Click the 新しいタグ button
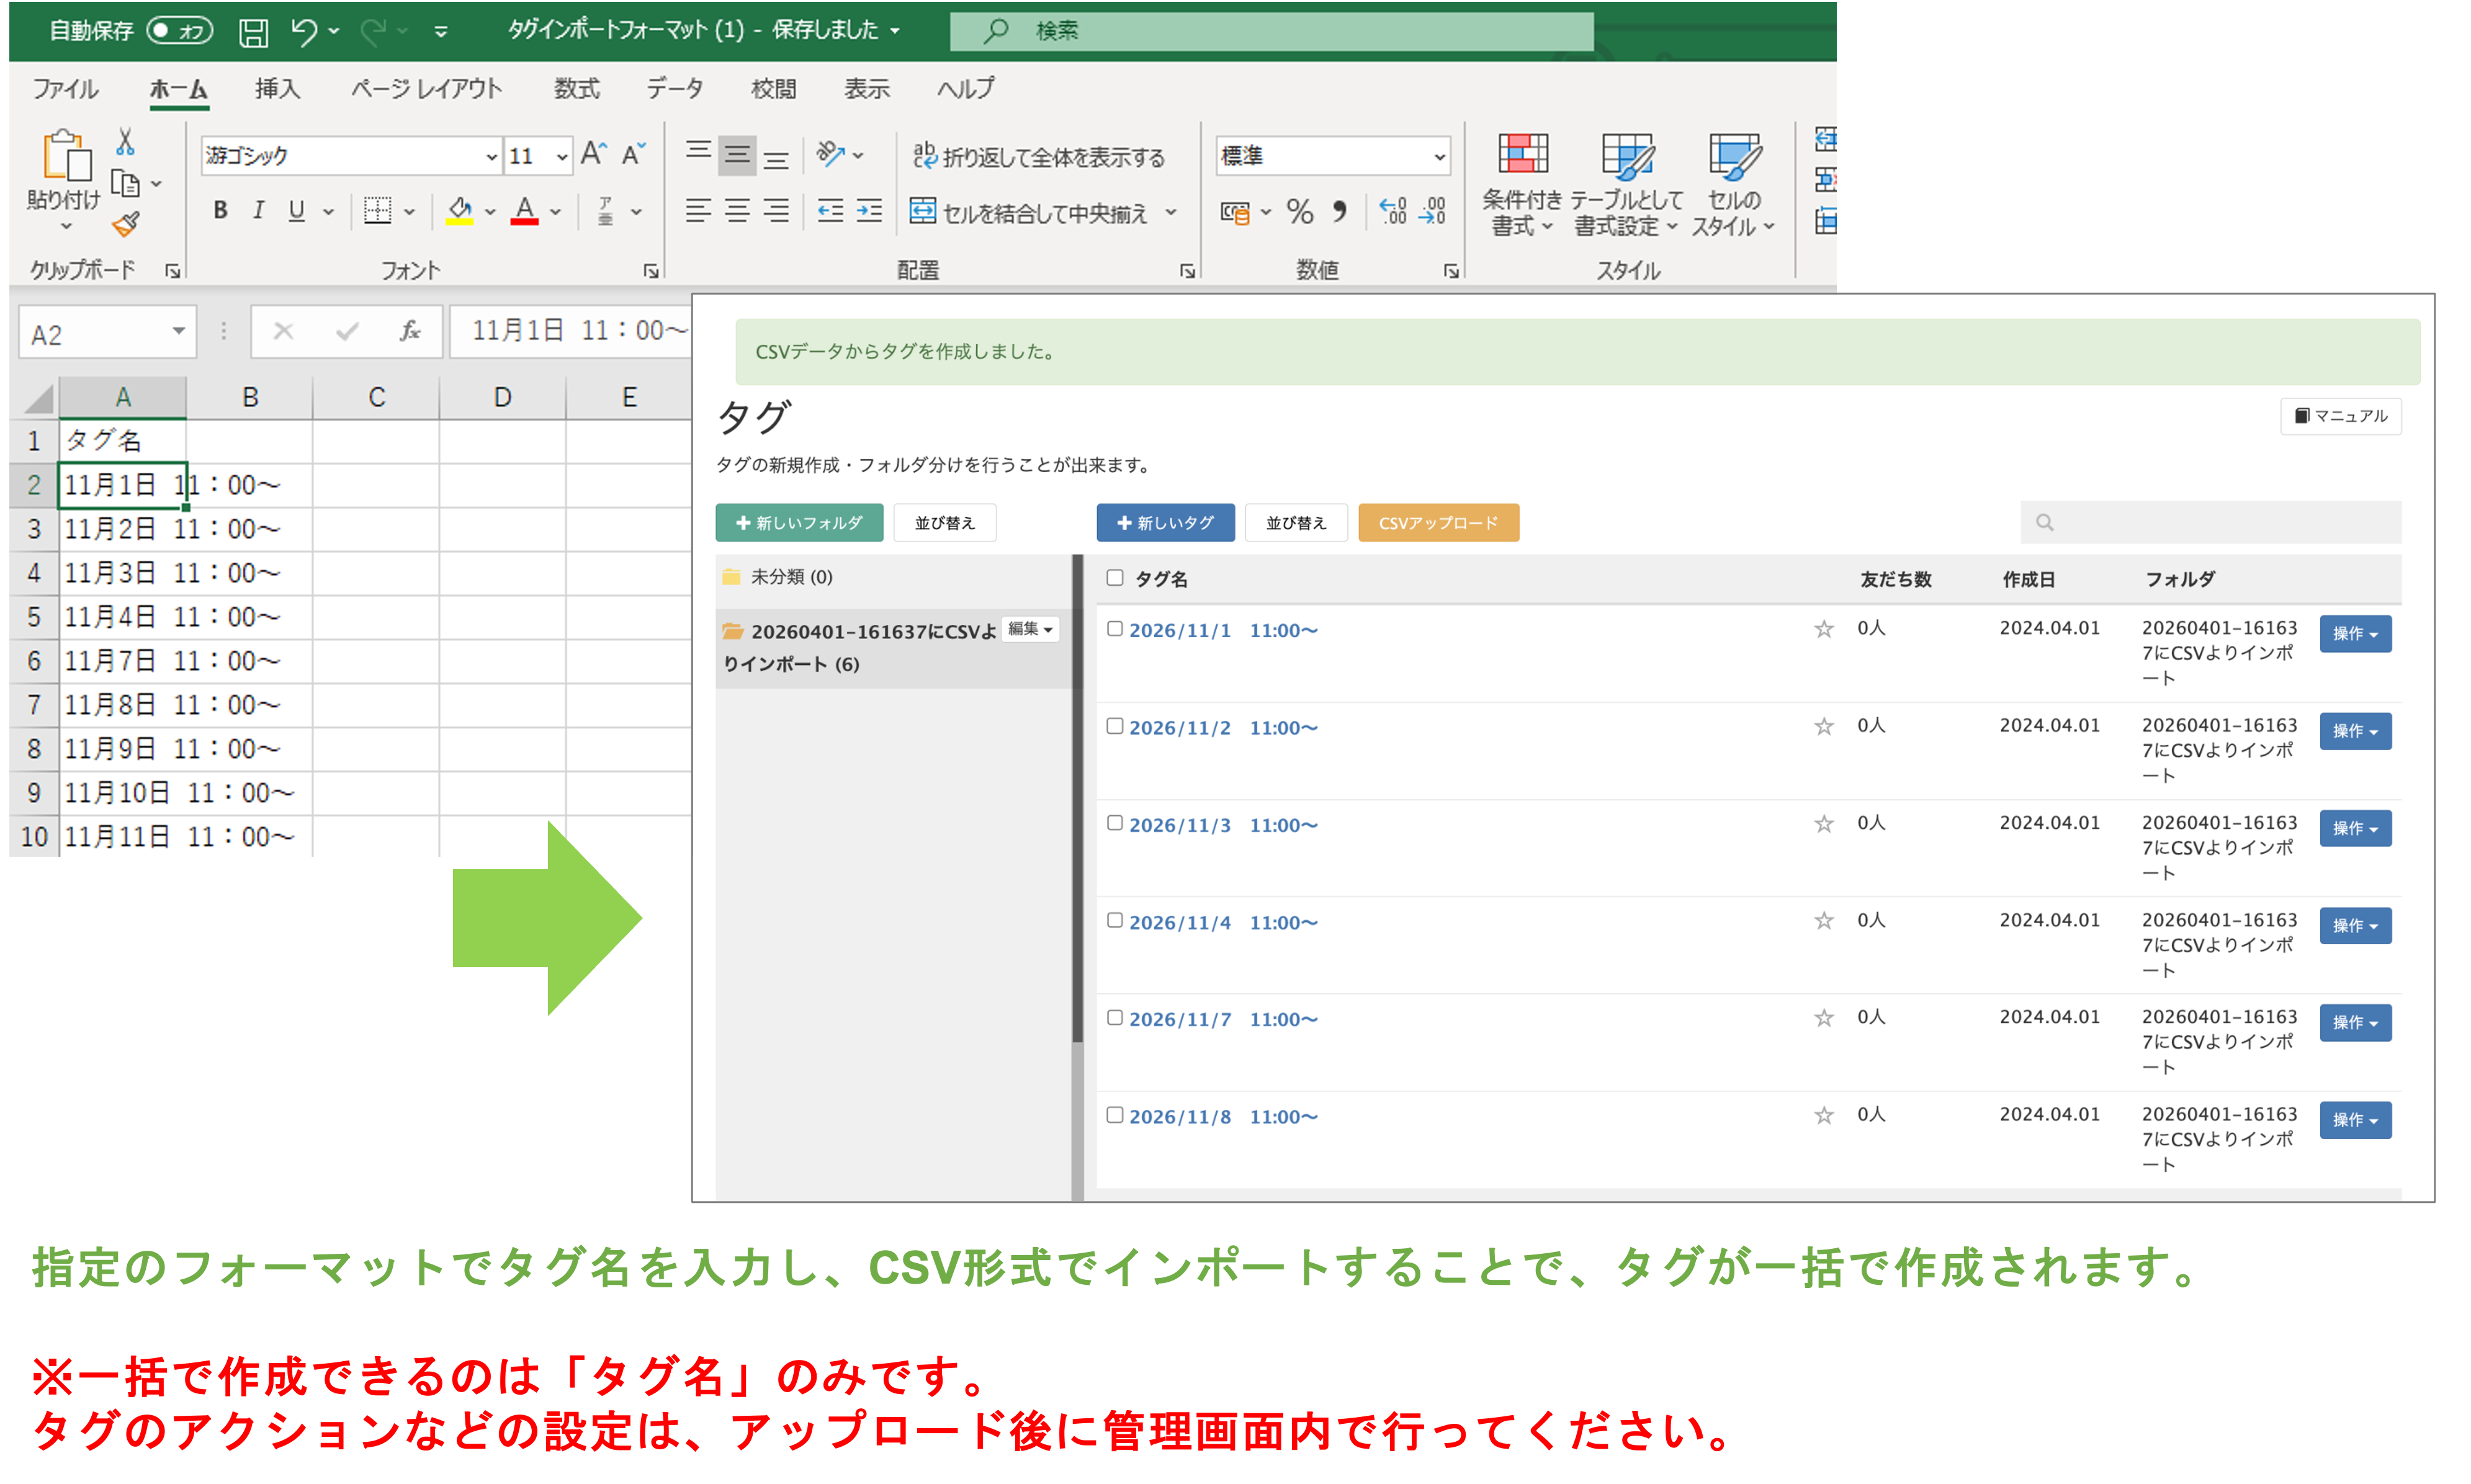2471x1484 pixels. coord(1165,523)
